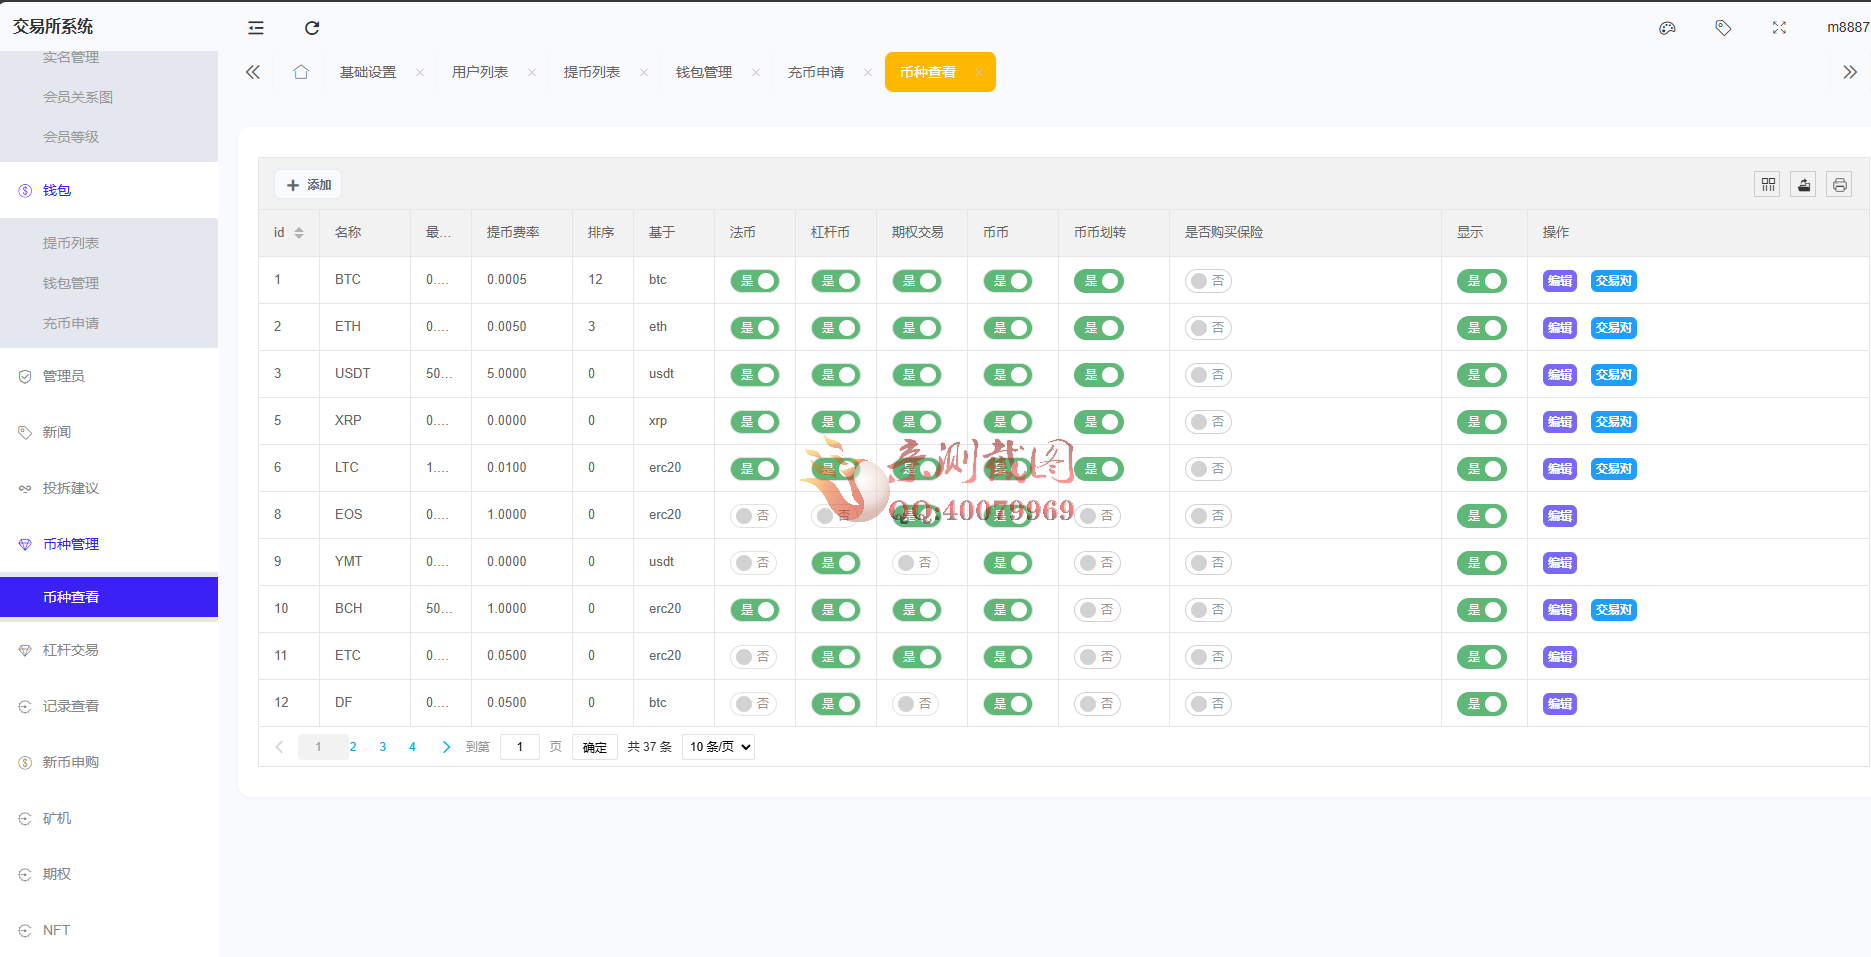Toggle BTC 法币 switch off

pos(755,281)
